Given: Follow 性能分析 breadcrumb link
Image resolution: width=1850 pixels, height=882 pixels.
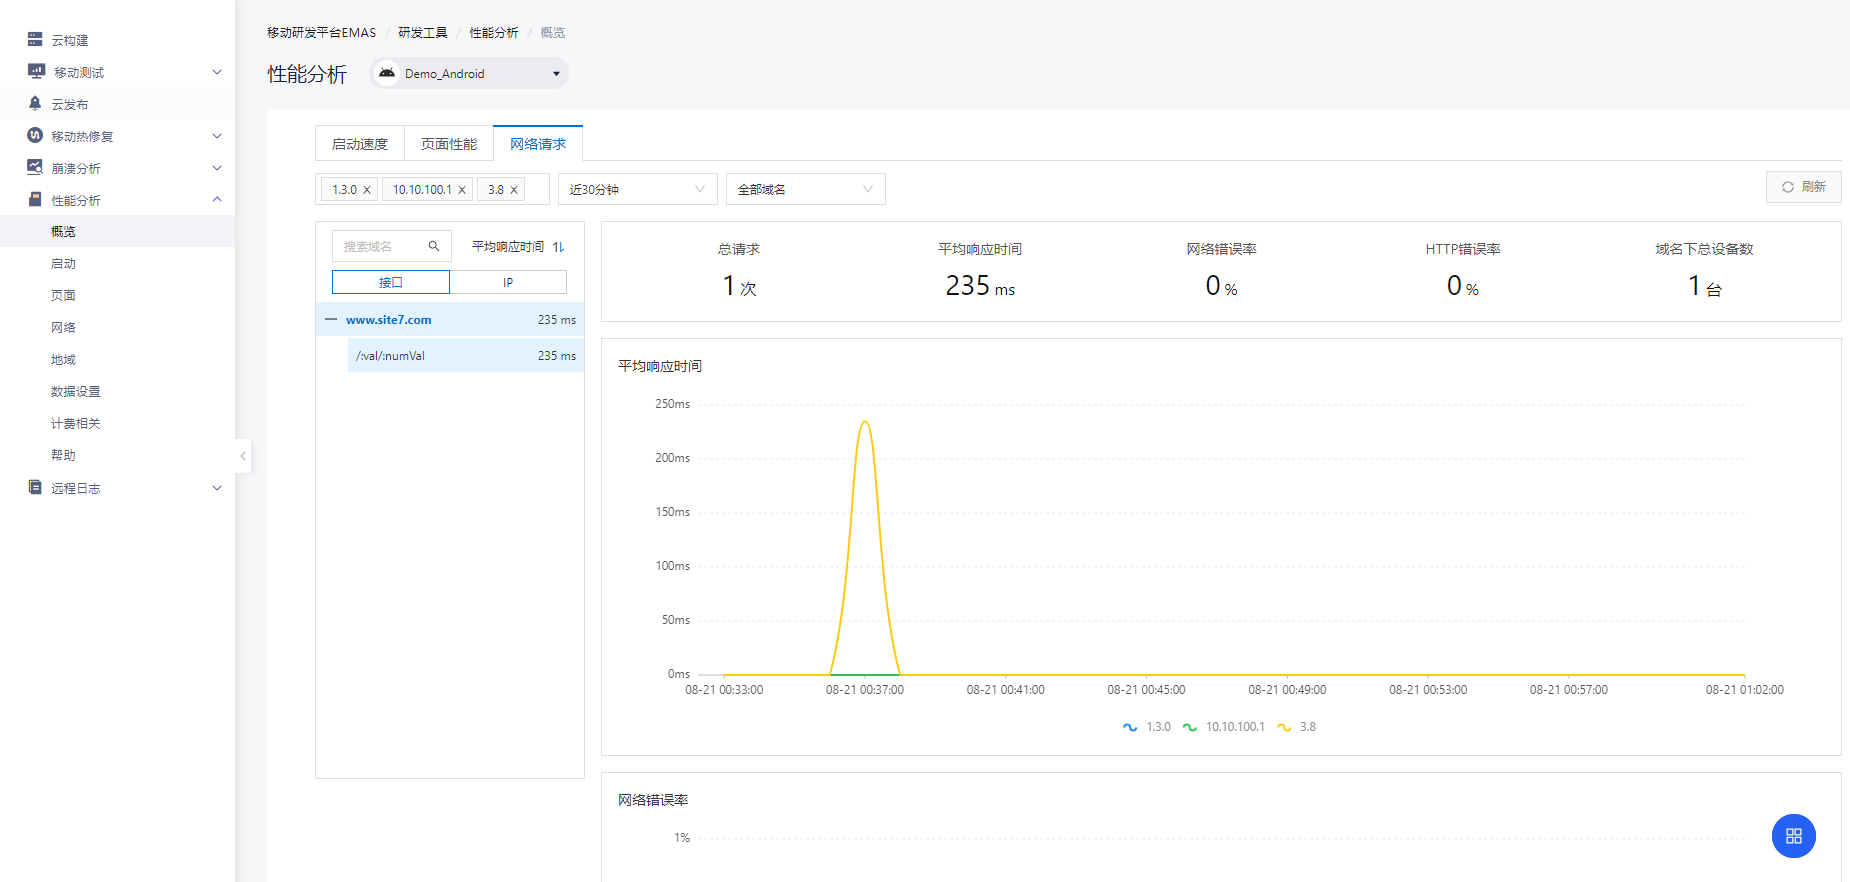Looking at the screenshot, I should tap(494, 33).
